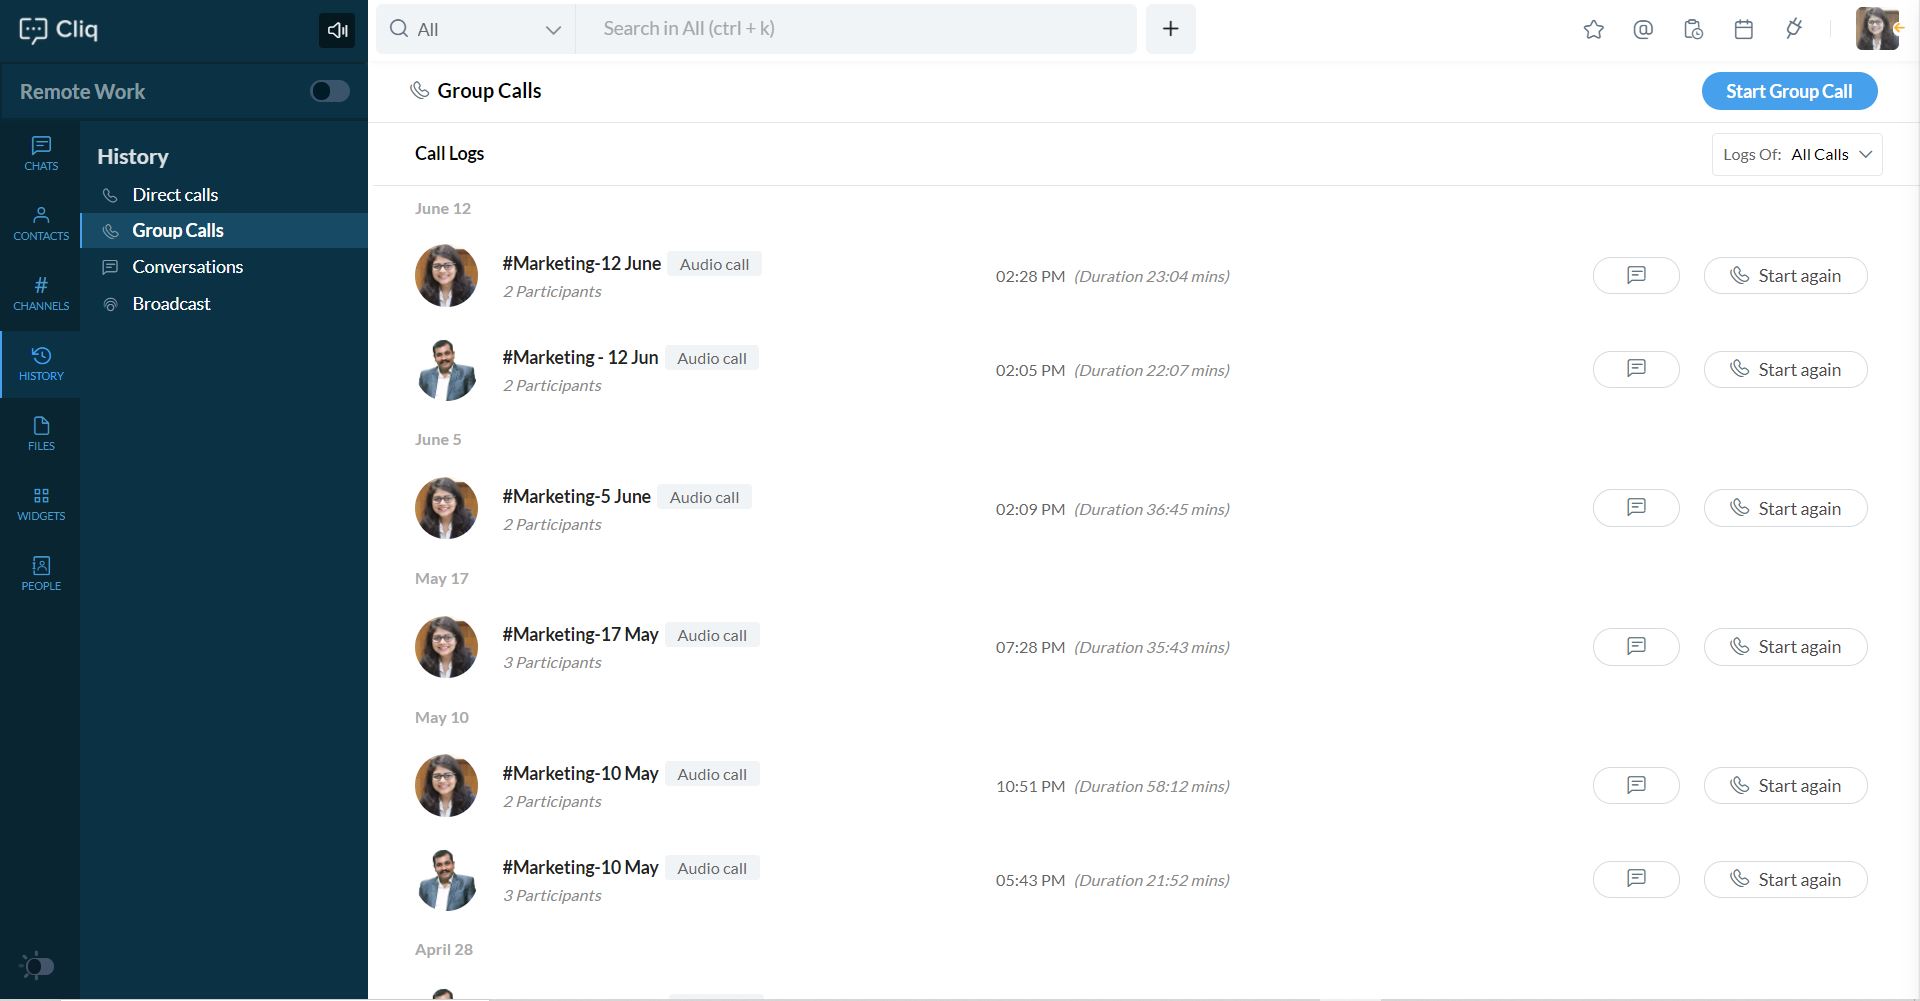
Task: Open the calendar icon in top bar
Action: coord(1743,29)
